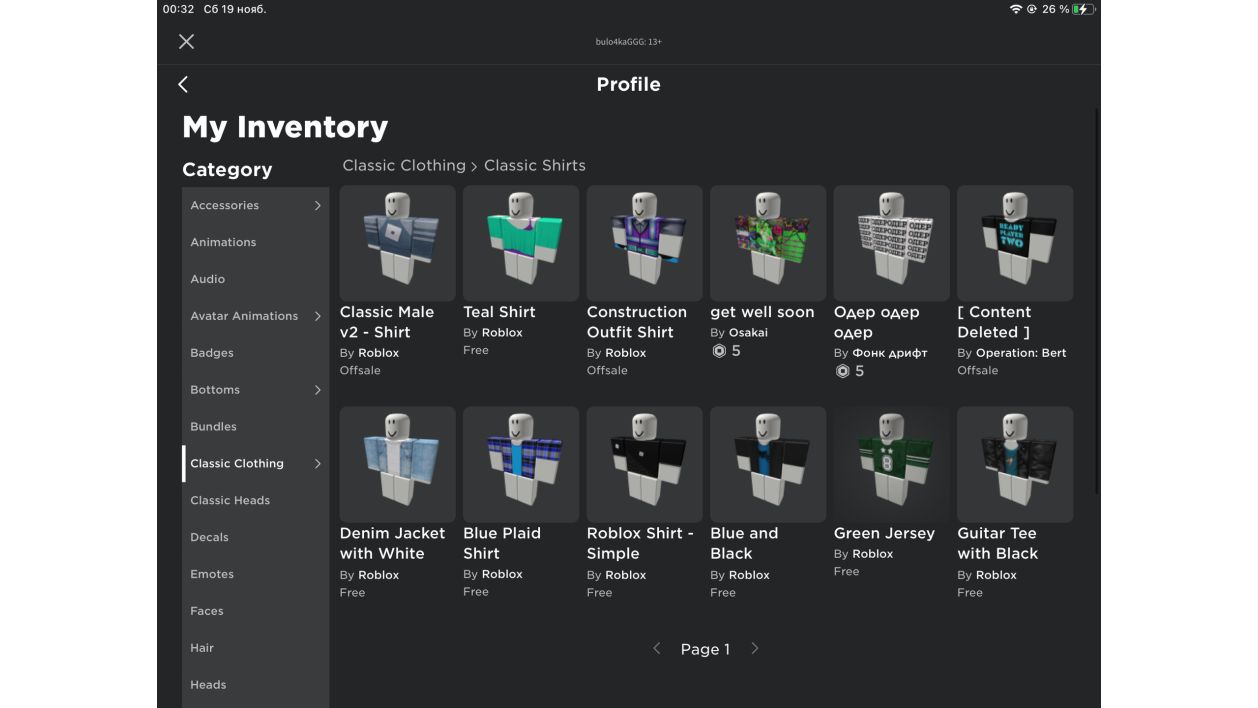
Task: Expand the Bottoms category chevron
Action: [x=318, y=390]
